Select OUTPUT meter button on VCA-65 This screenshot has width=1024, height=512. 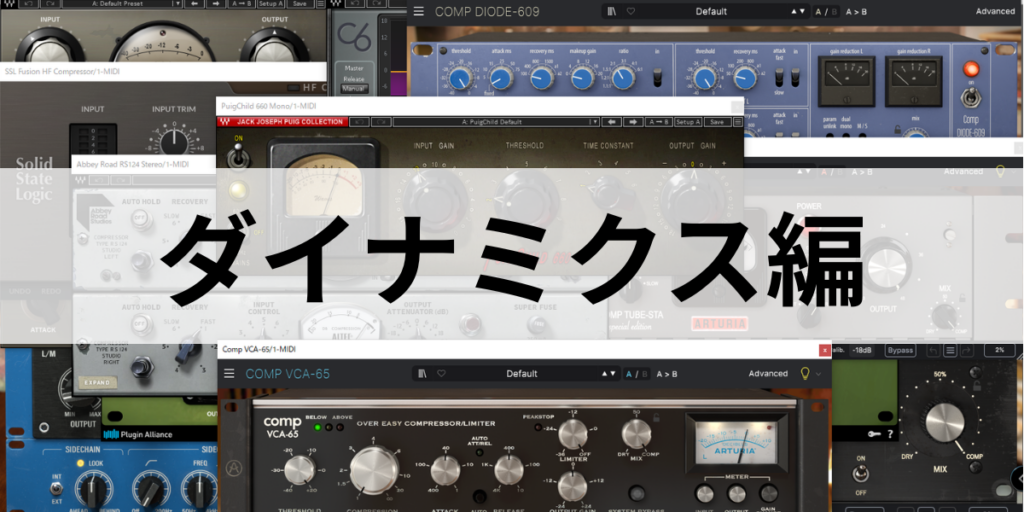[x=737, y=493]
